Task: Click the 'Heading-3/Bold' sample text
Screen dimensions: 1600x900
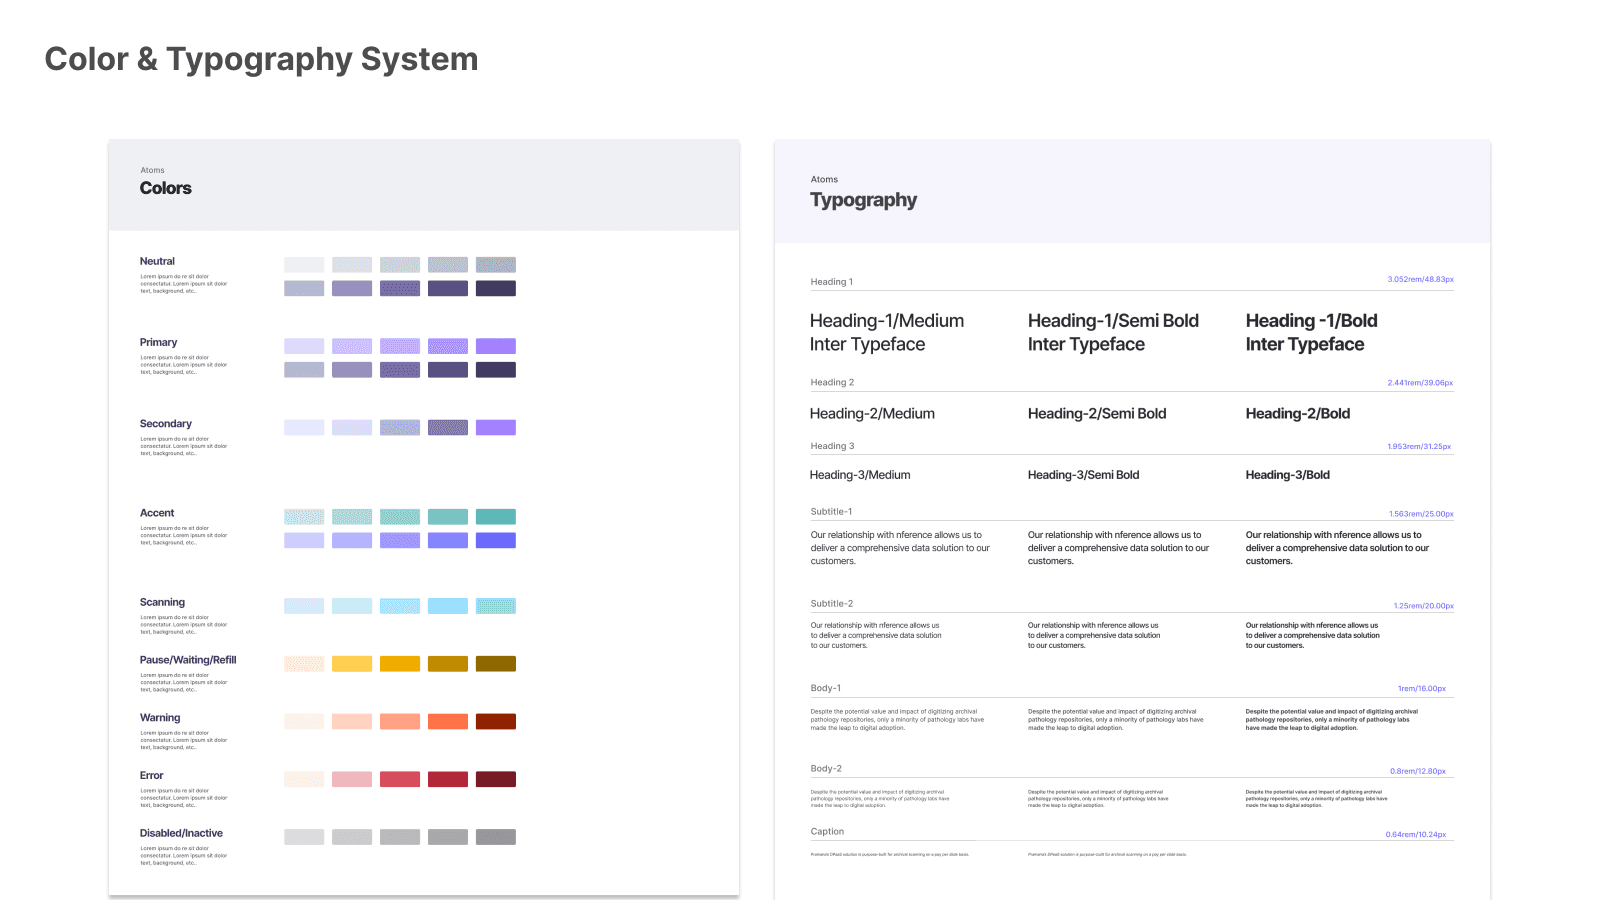Action: click(x=1287, y=475)
